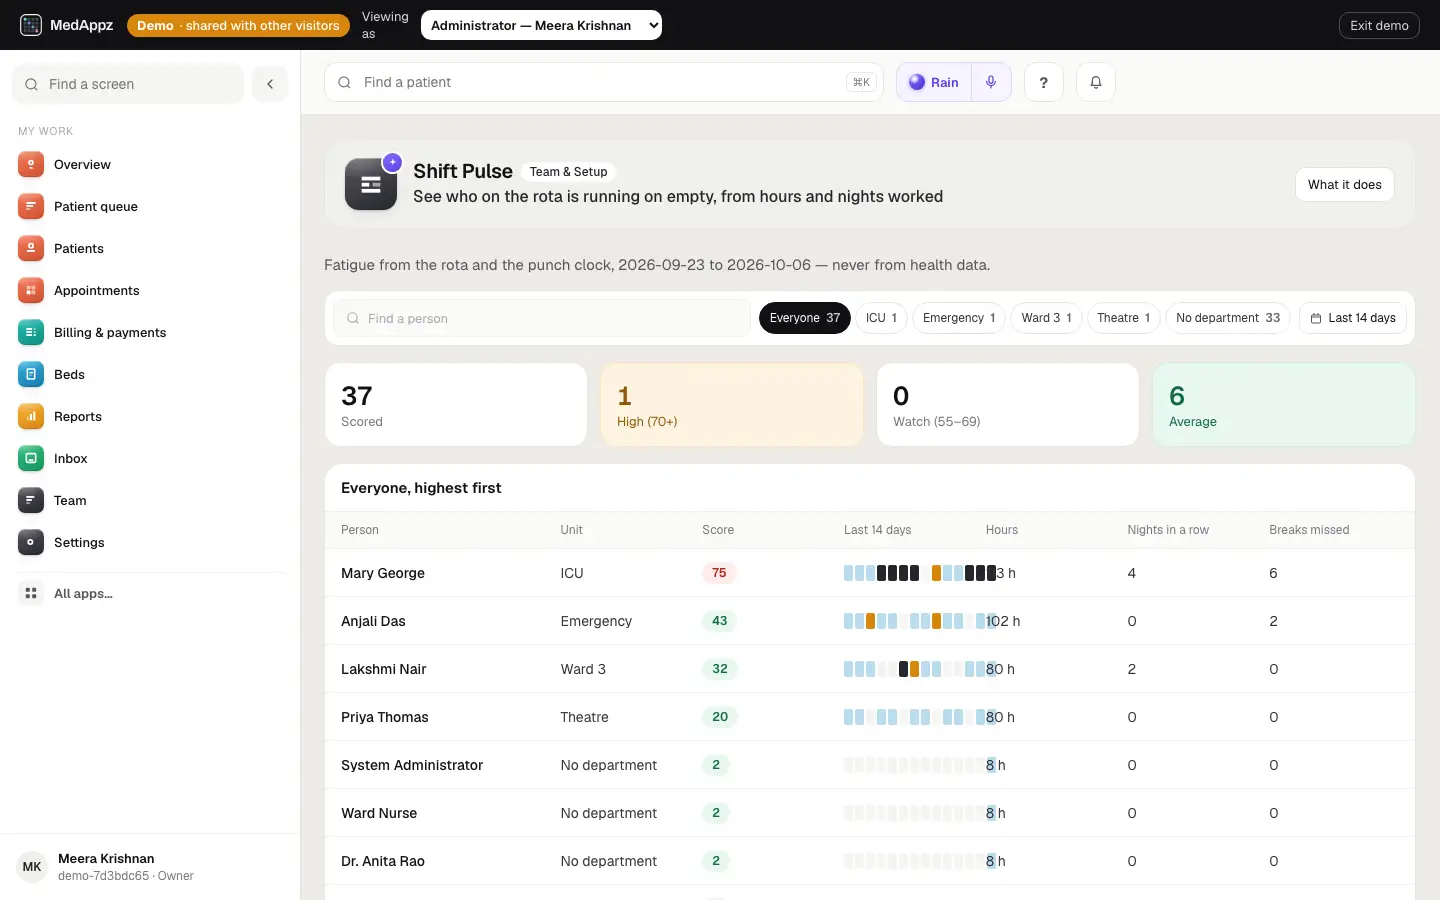Focus the Find a patient search field
Screen dimensions: 1440x900
[x=604, y=82]
